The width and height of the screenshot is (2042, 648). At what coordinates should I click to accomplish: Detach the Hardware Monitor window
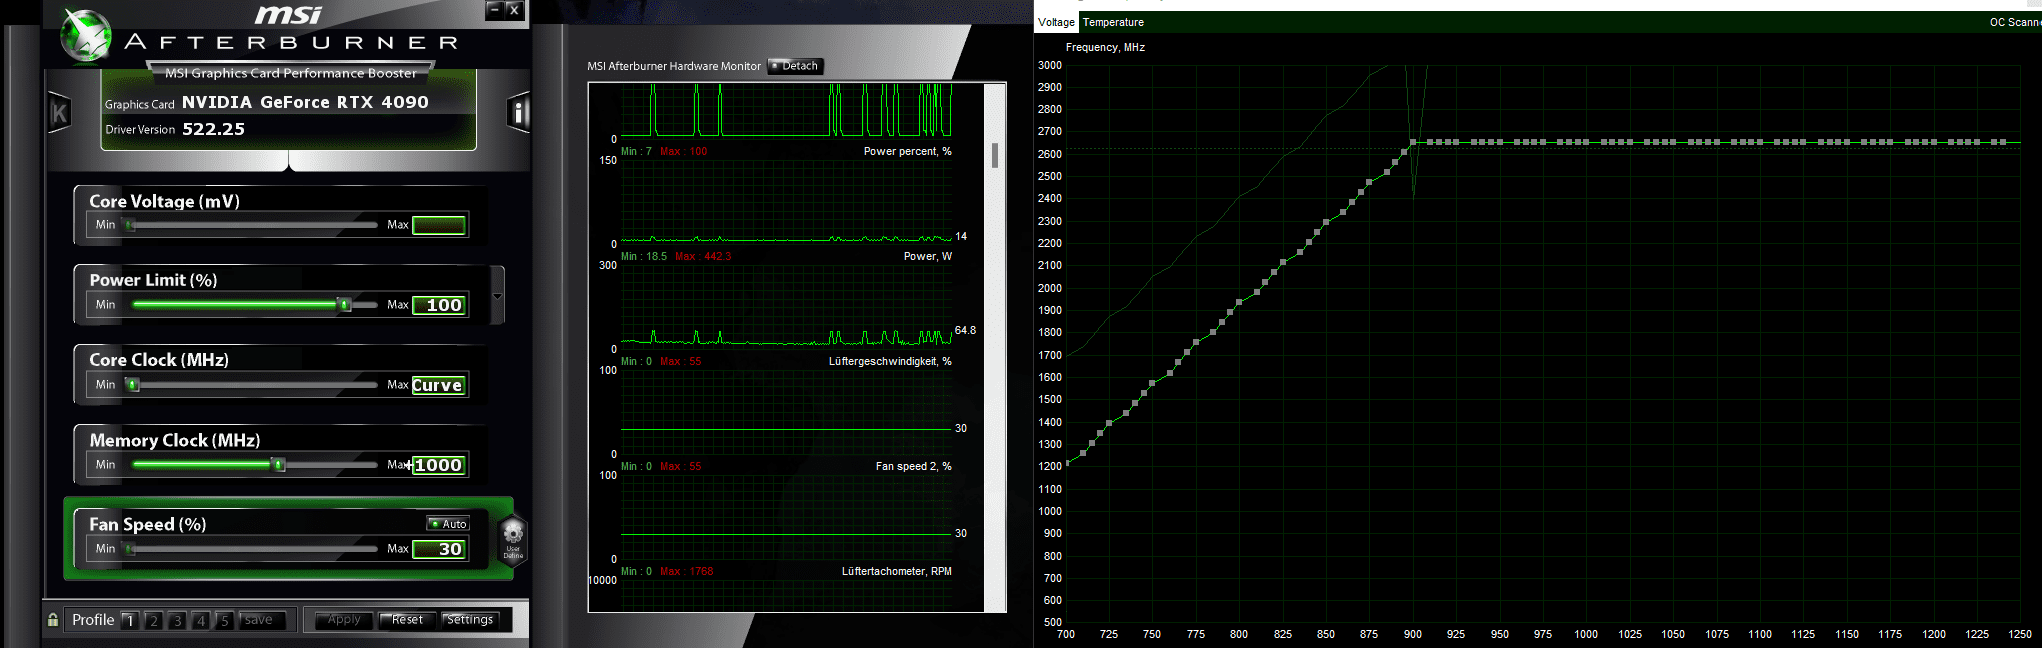pos(794,66)
